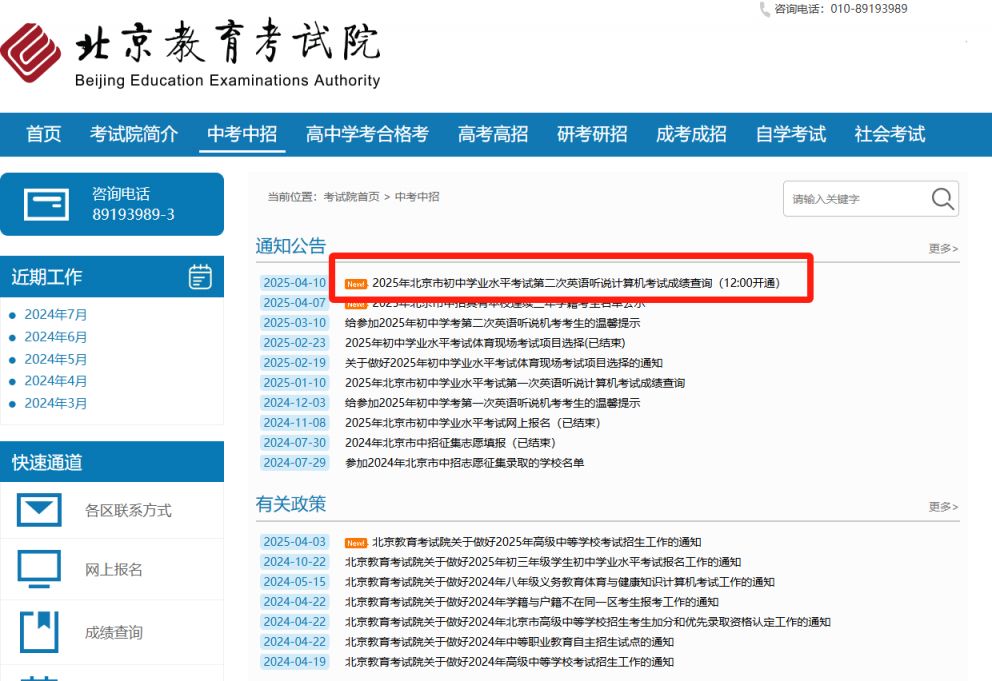Click the 2024-04-19 date tag
992x681 pixels.
click(295, 662)
